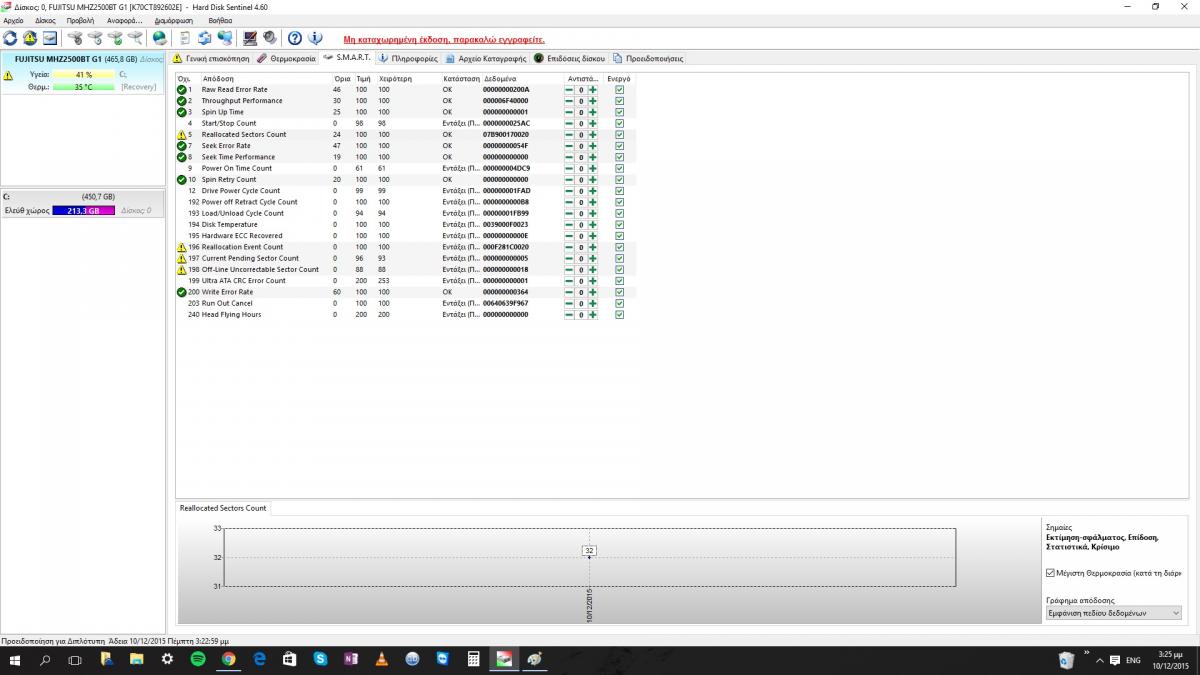Click the refresh icon in the main toolbar

[x=10, y=38]
